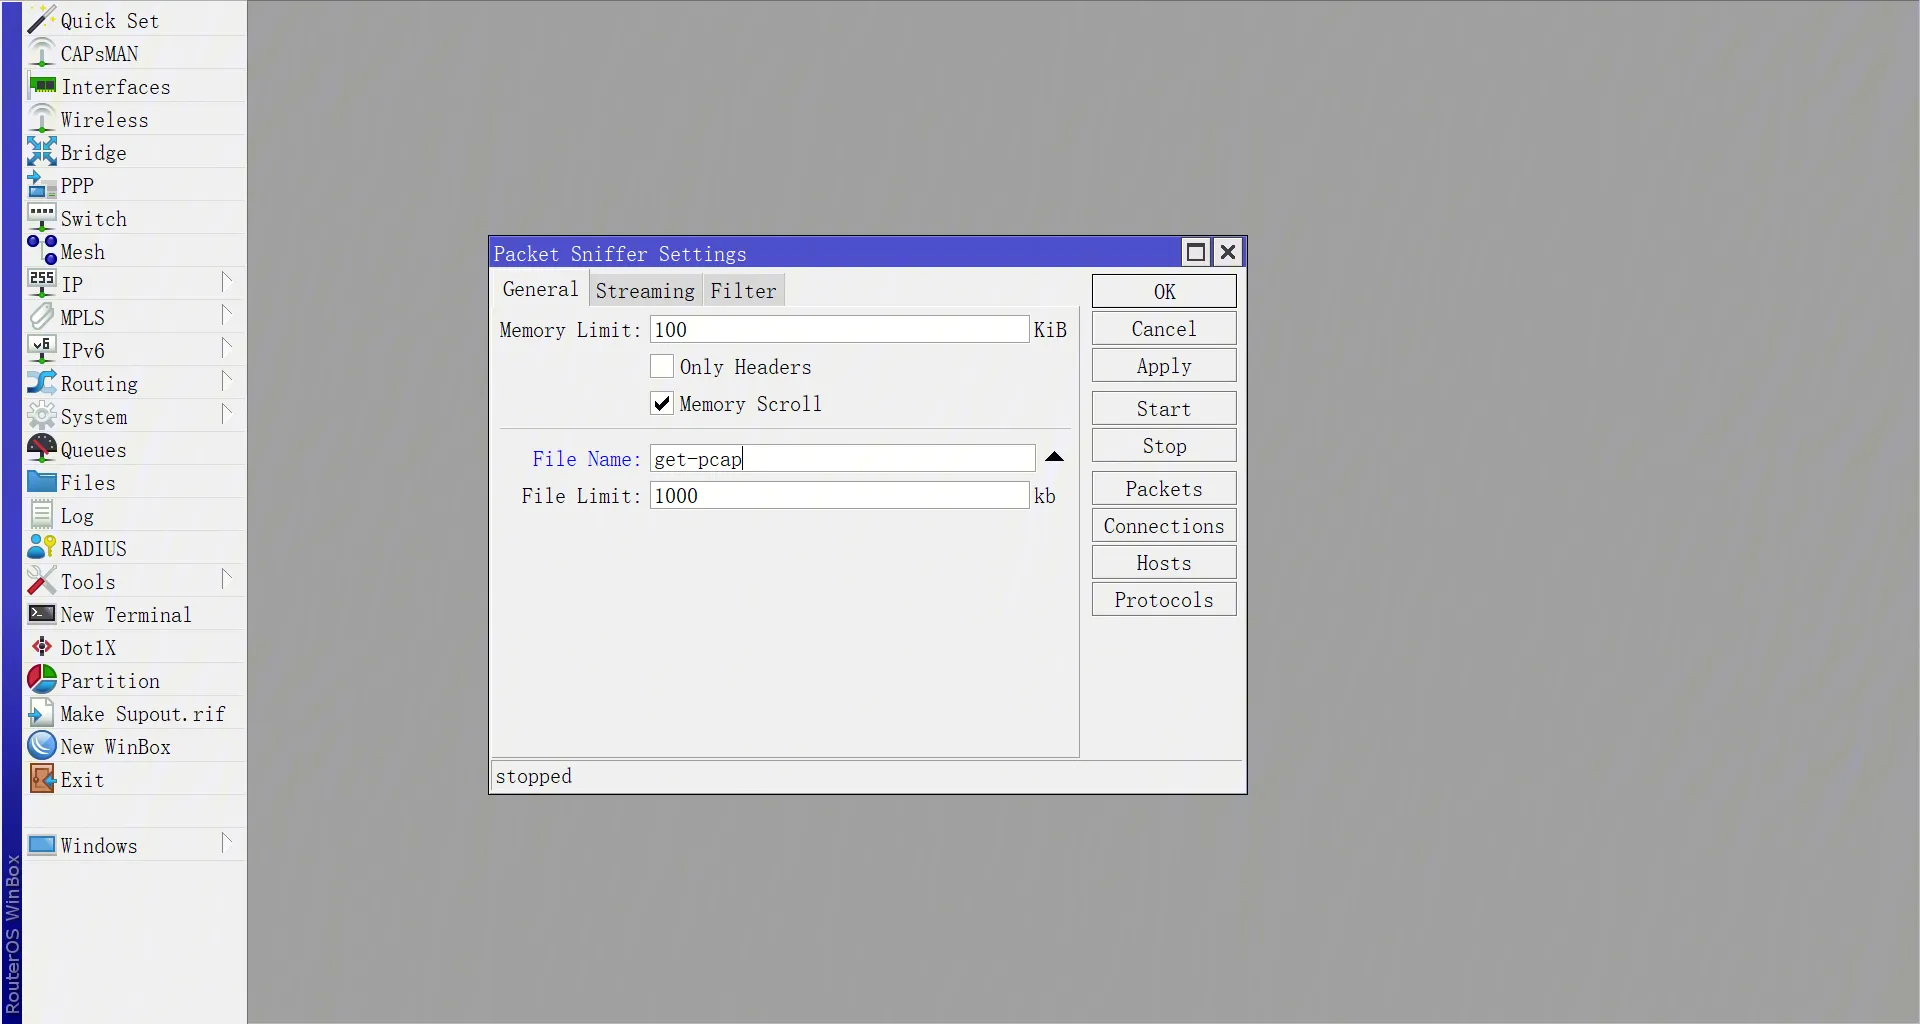The height and width of the screenshot is (1024, 1920).
Task: Click the Exit door icon
Action: (x=41, y=779)
